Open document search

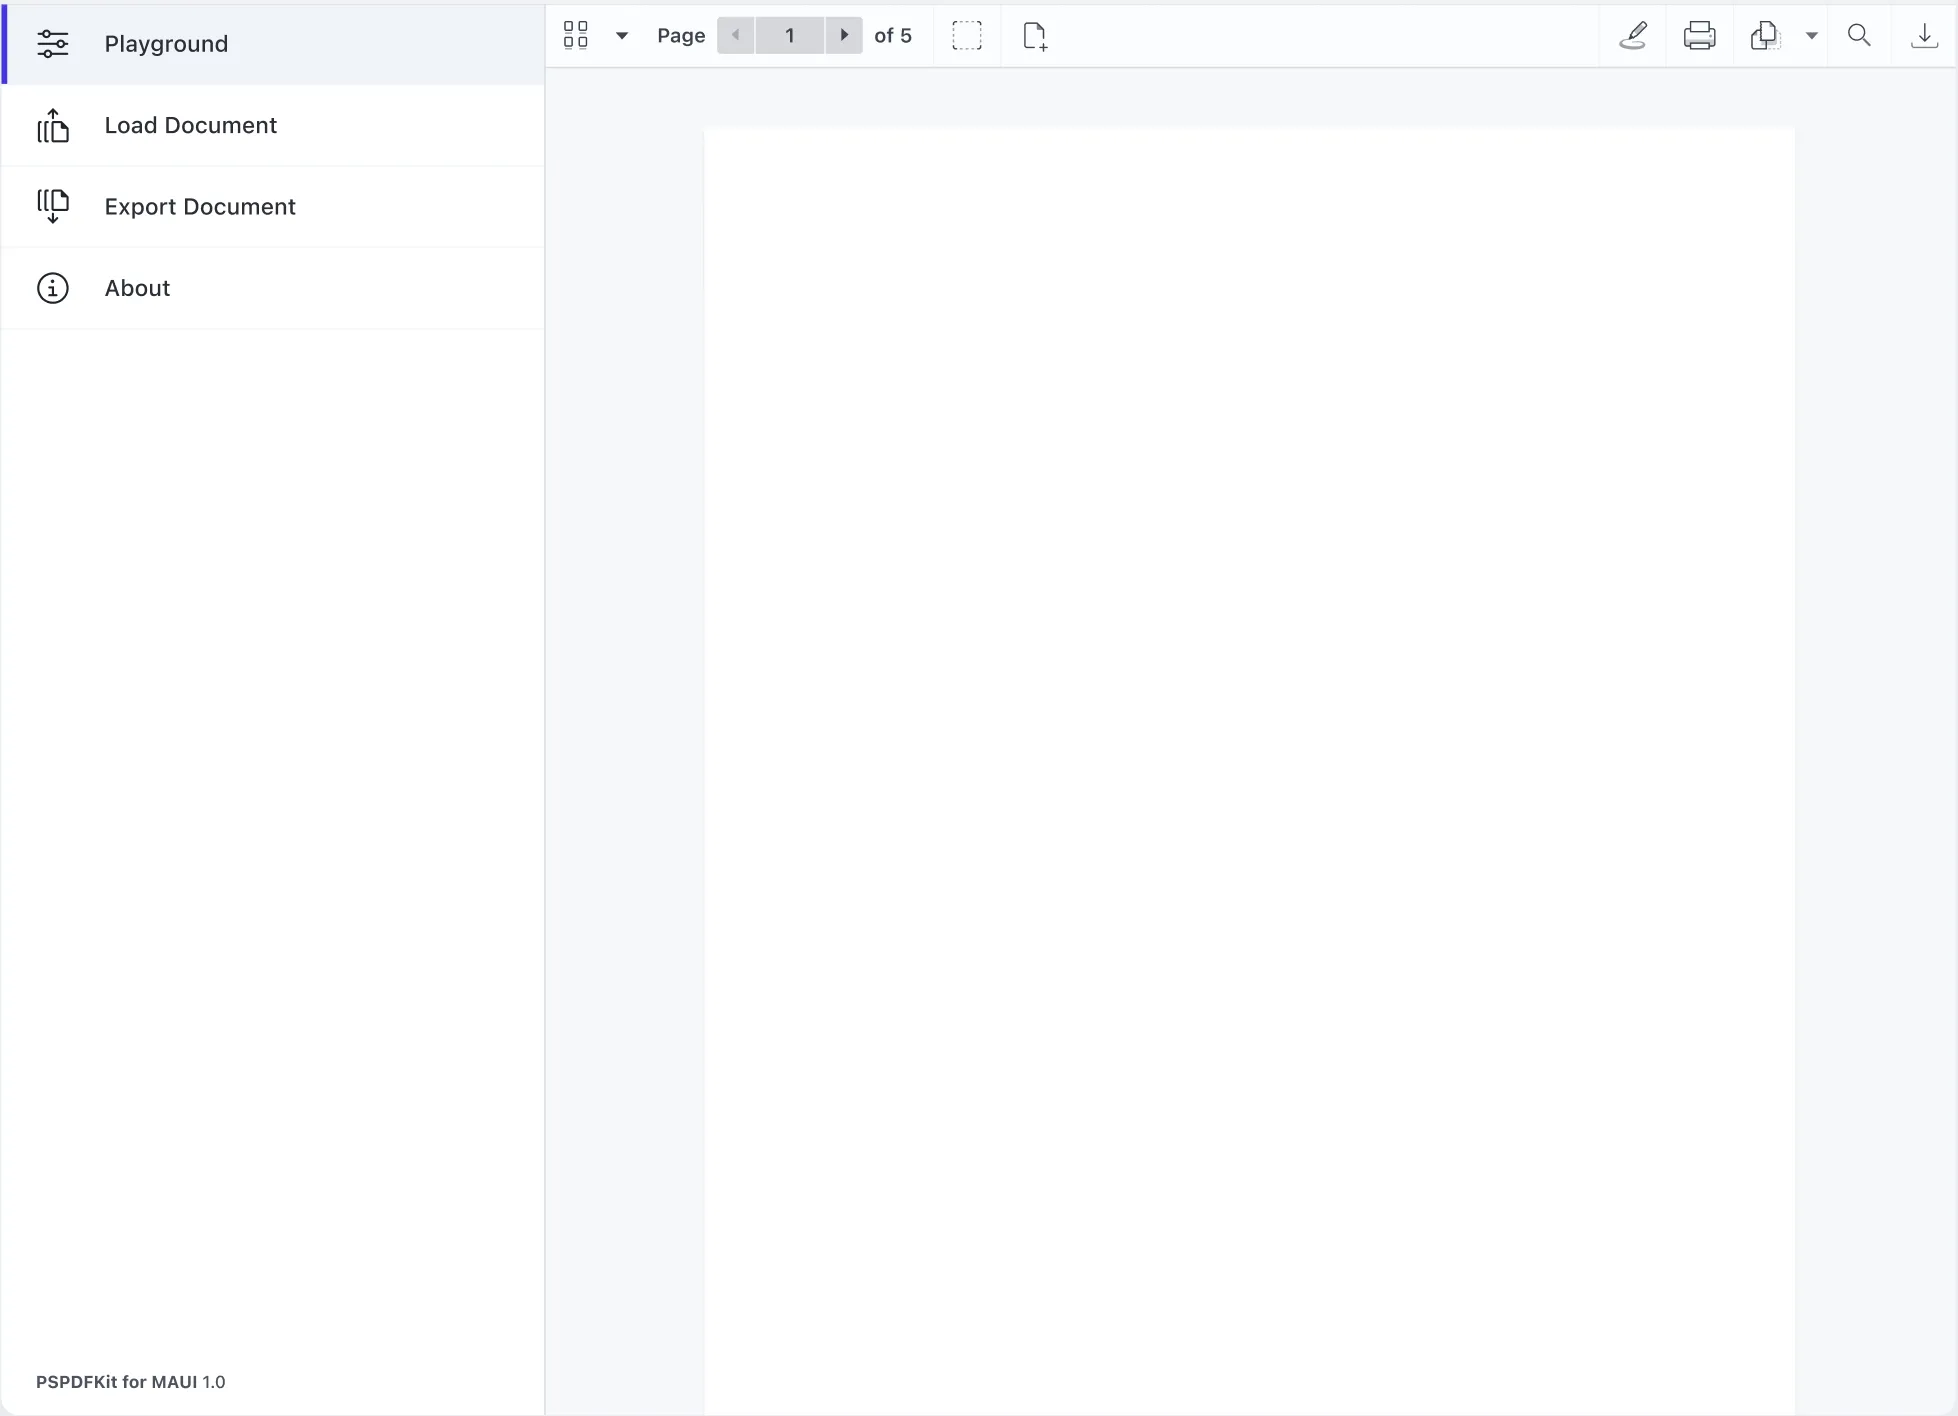pyautogui.click(x=1859, y=36)
